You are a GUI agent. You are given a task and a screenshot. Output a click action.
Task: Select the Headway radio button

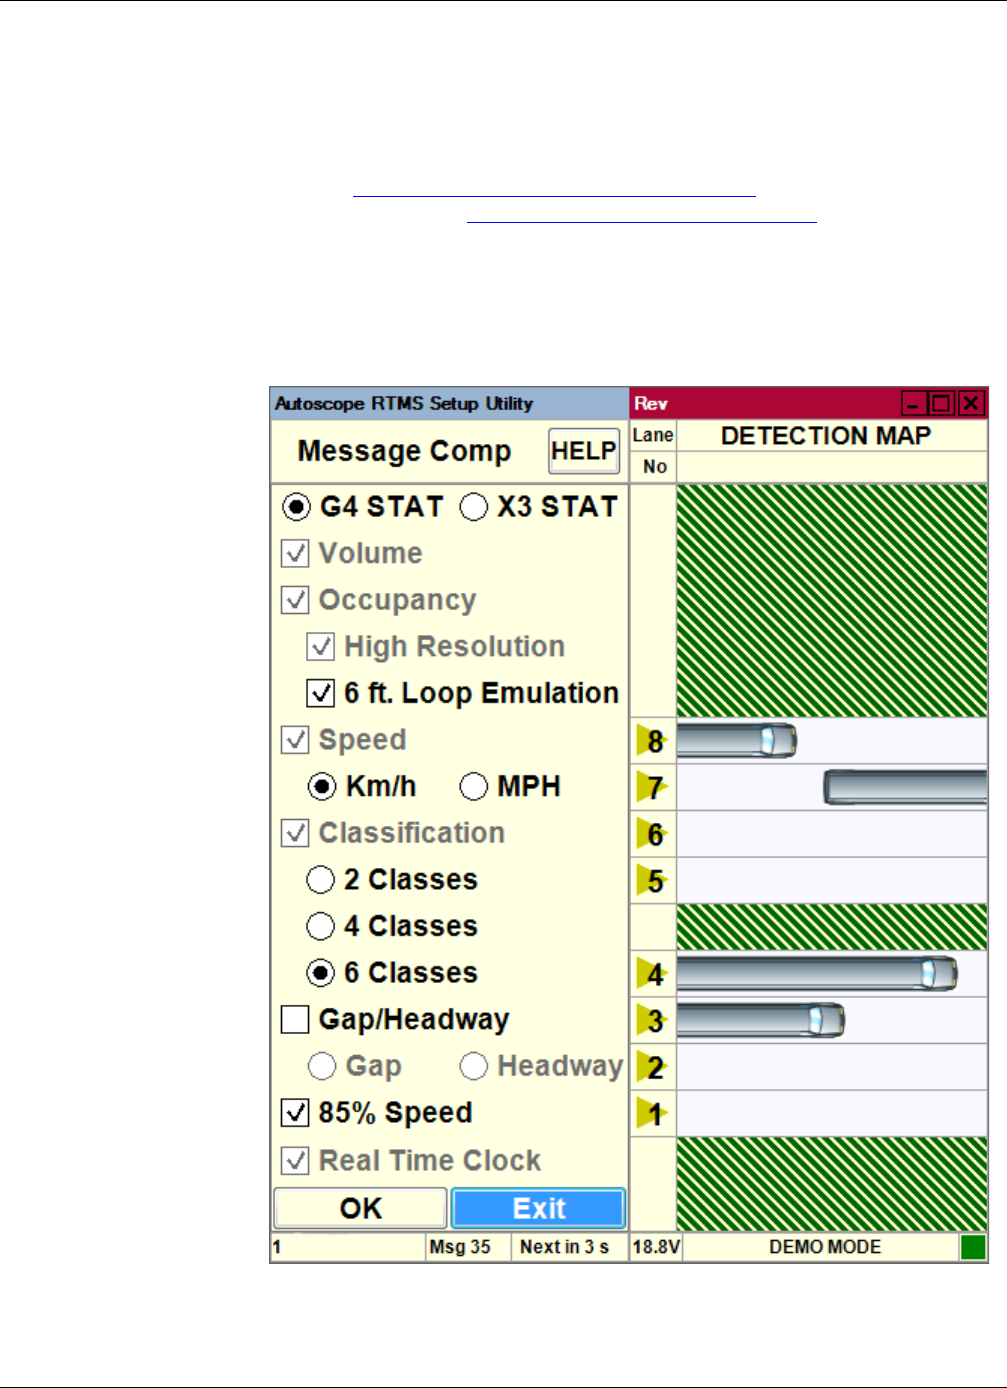coord(473,1066)
